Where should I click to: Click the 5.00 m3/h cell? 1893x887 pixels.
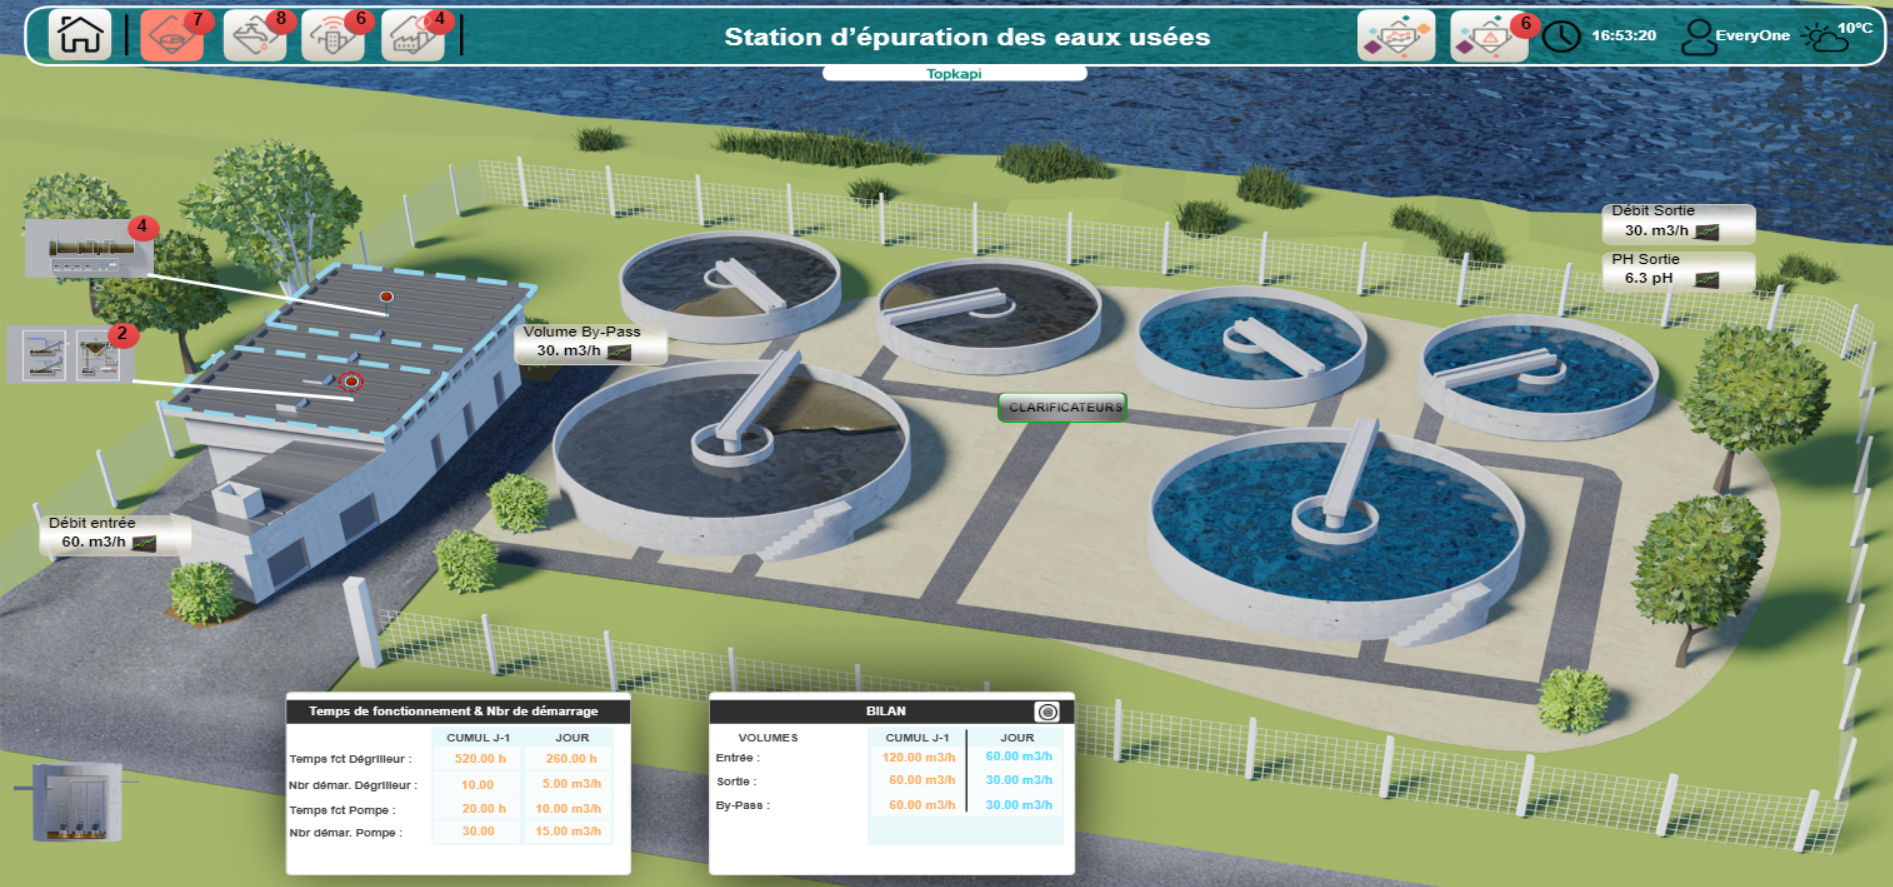(x=570, y=784)
